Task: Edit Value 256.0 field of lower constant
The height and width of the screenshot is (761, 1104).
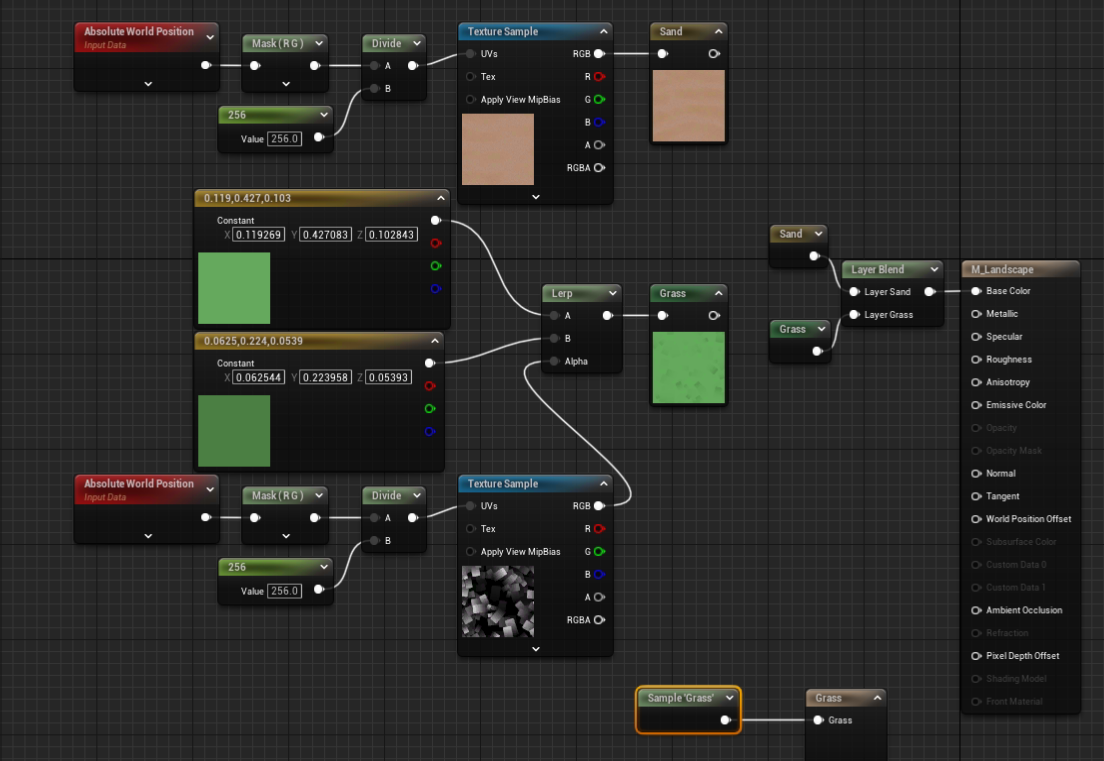Action: (x=284, y=591)
